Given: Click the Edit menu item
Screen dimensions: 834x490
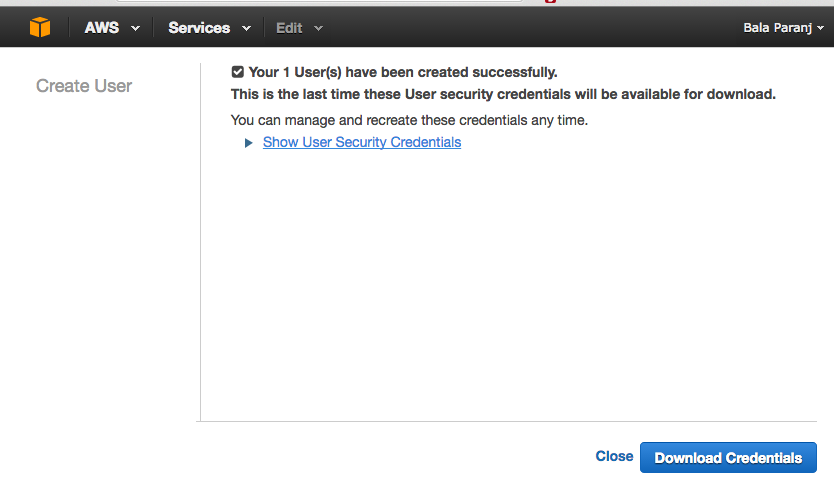Looking at the screenshot, I should tap(289, 28).
